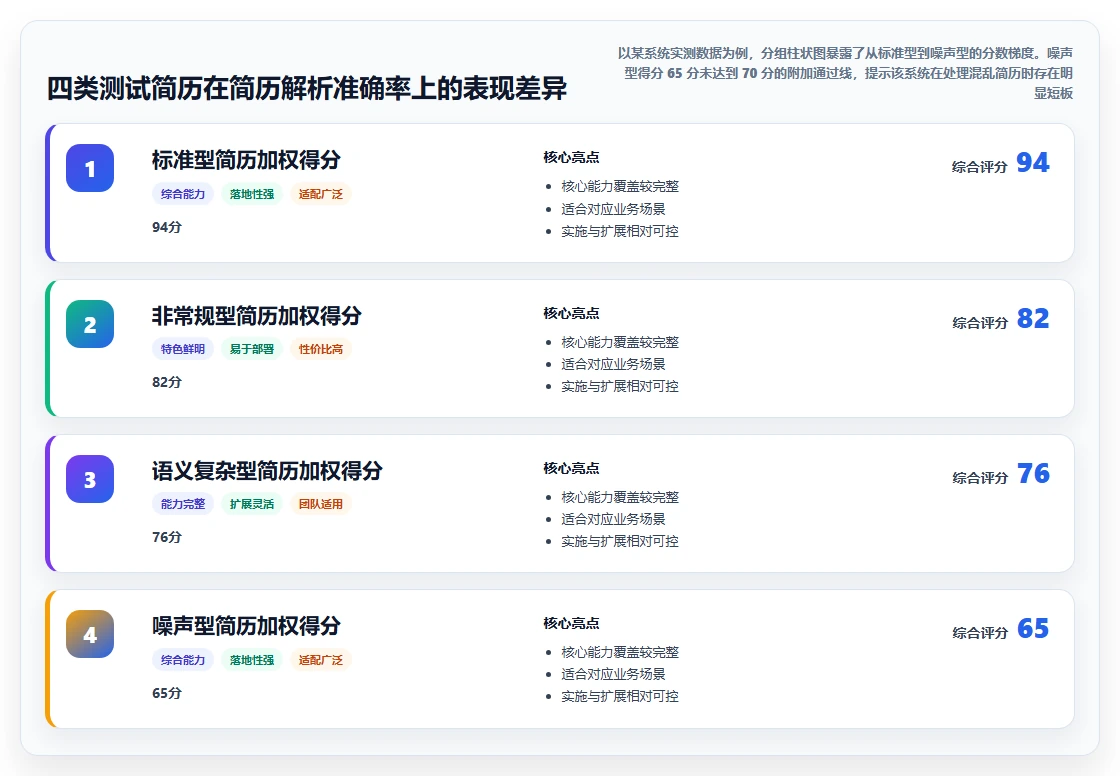Select the 噪声型简历加权得分 card title
The image size is (1120, 776).
coord(246,625)
